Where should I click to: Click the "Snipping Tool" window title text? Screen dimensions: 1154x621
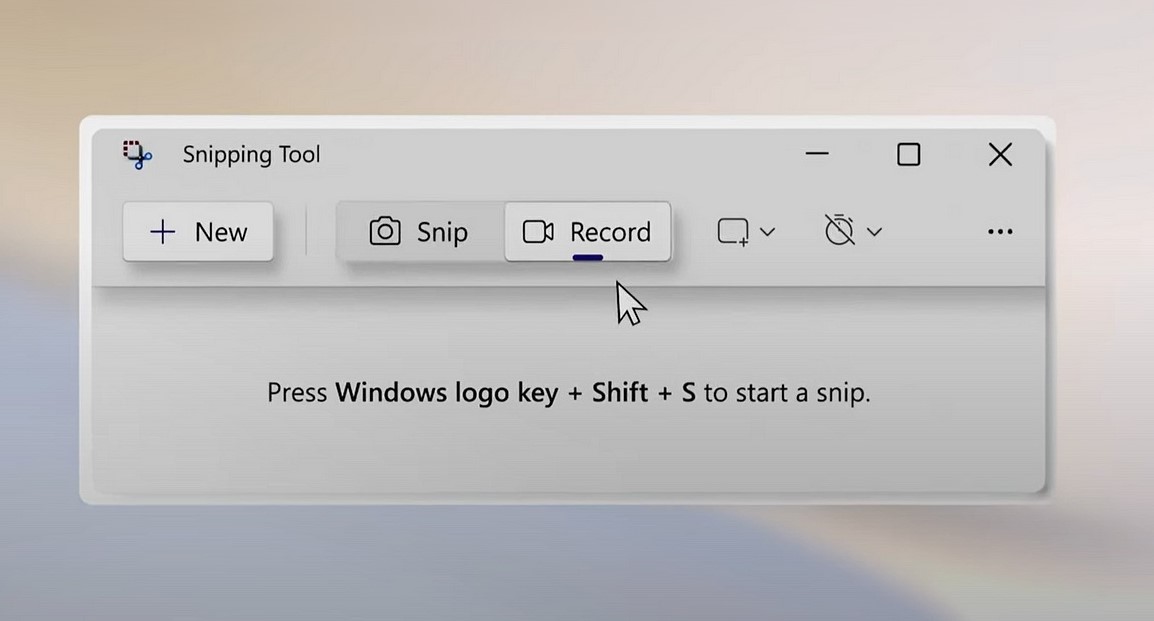[251, 155]
